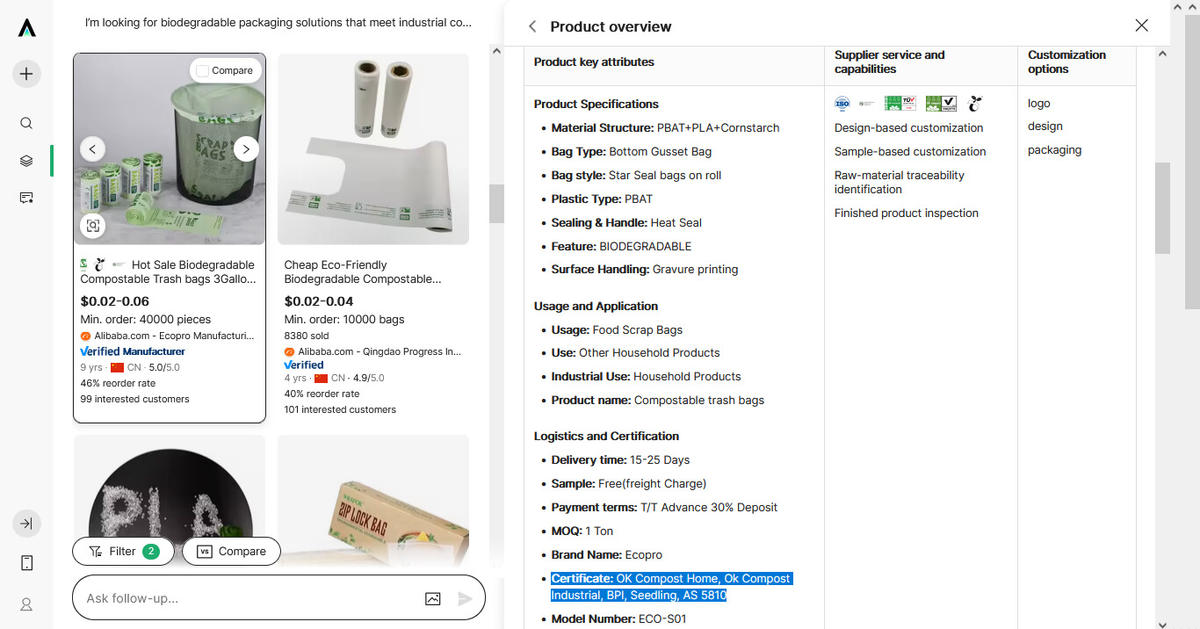Show previous image of trash bags product
The image size is (1200, 629).
click(x=92, y=149)
